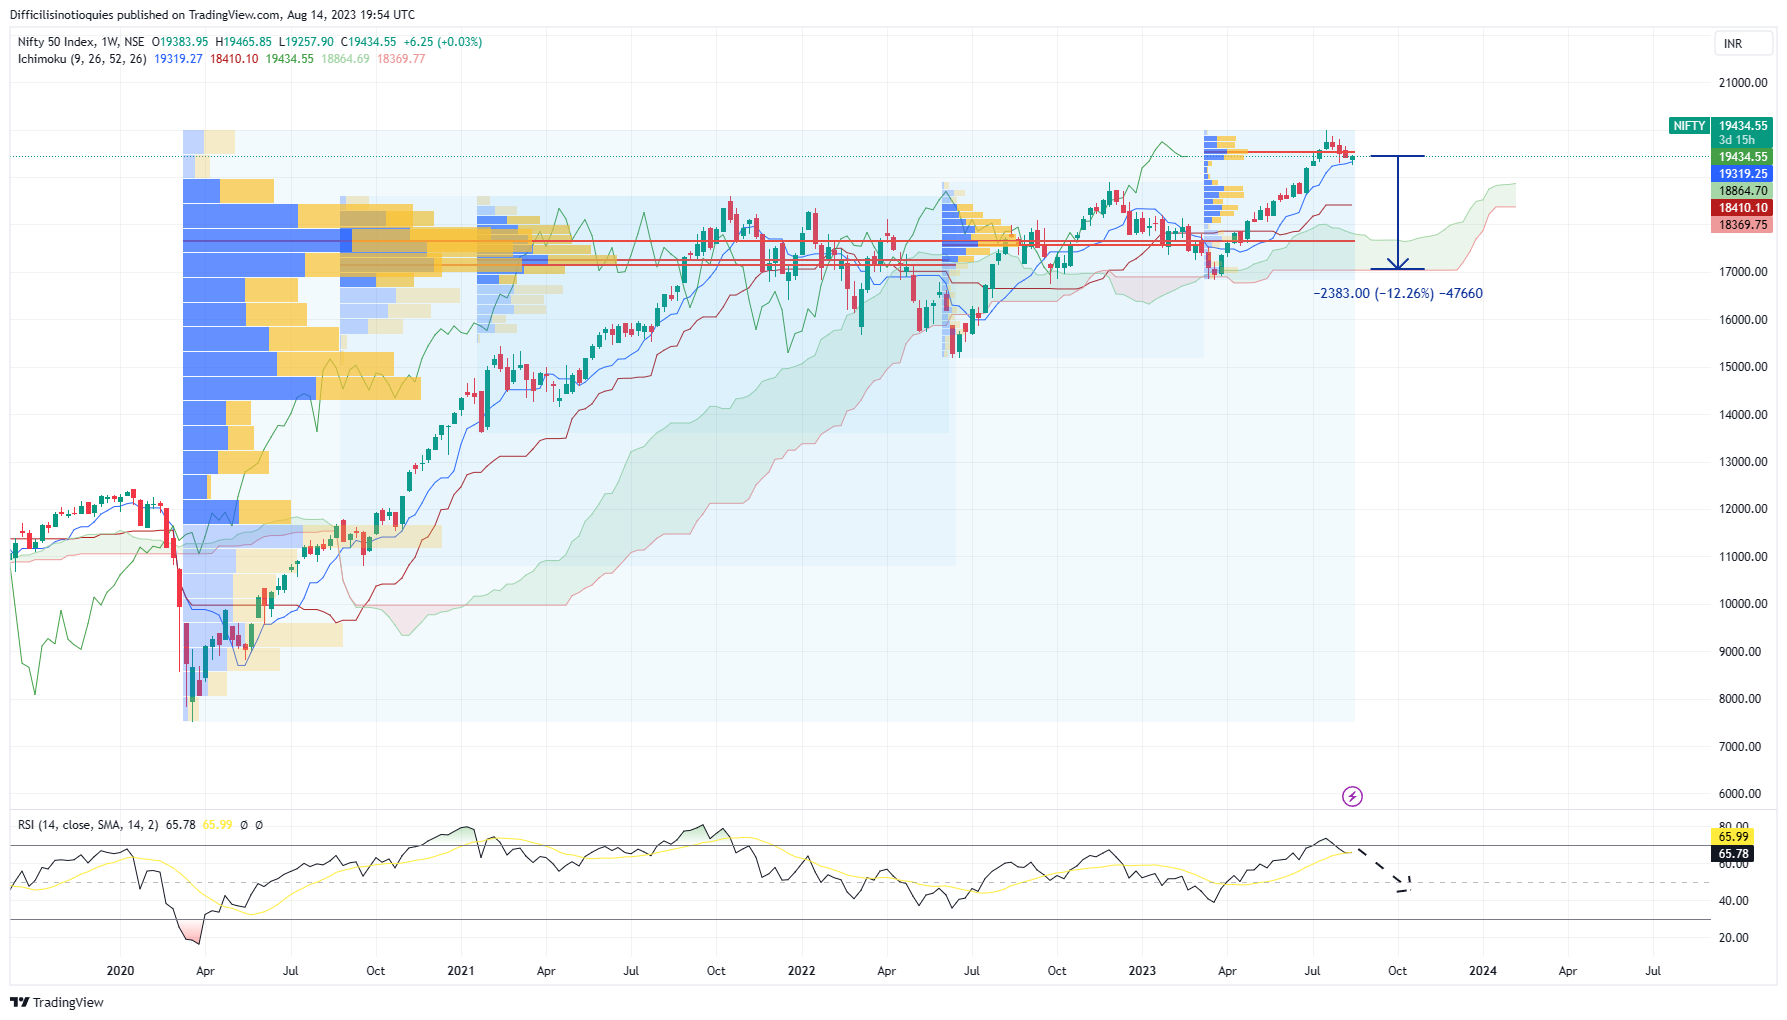
Task: Click the Ichimoku (9, 26, 52, 26) indicator legend
Action: coord(82,59)
